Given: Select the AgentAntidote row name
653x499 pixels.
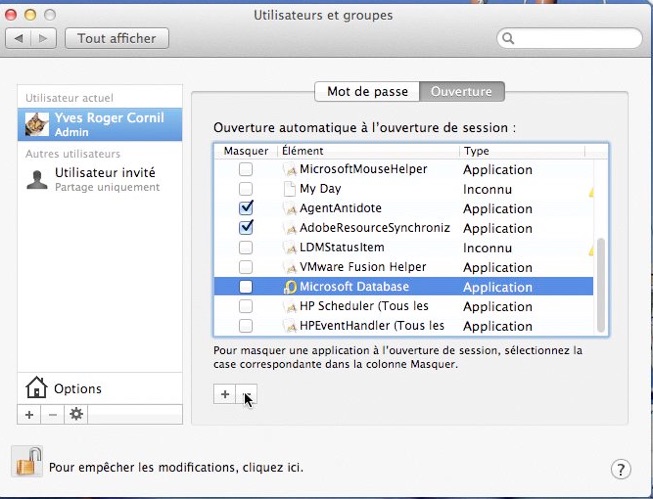Looking at the screenshot, I should [x=341, y=208].
